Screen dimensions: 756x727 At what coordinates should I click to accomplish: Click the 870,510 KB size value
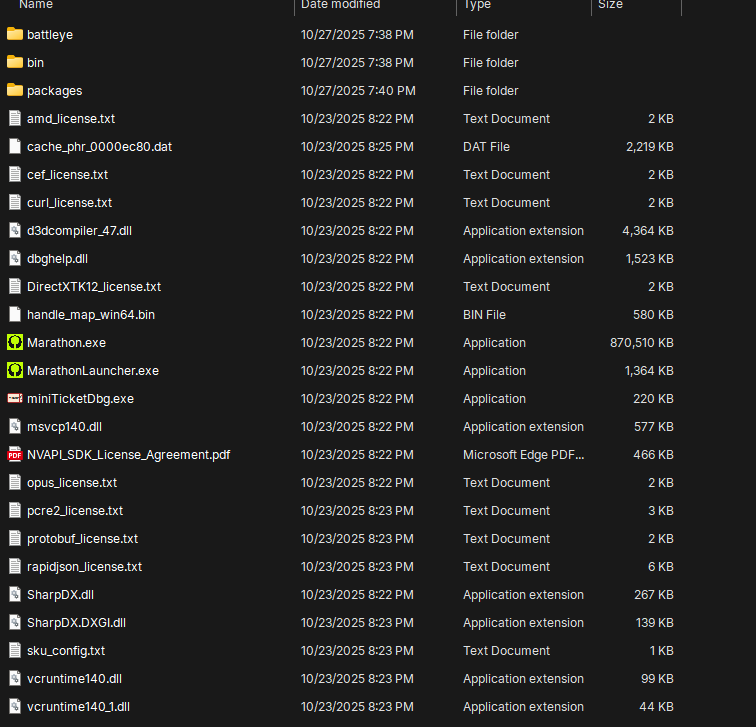(x=641, y=342)
